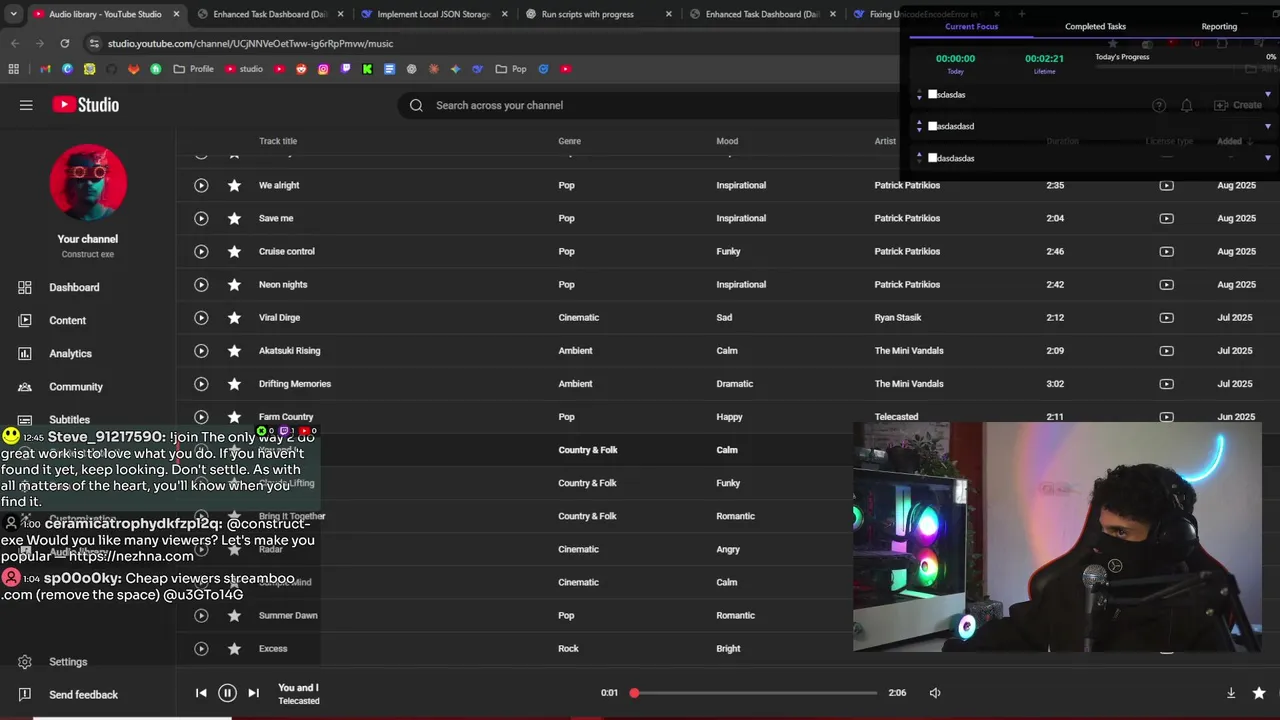Switch to the Reporting tab

[x=1219, y=26]
